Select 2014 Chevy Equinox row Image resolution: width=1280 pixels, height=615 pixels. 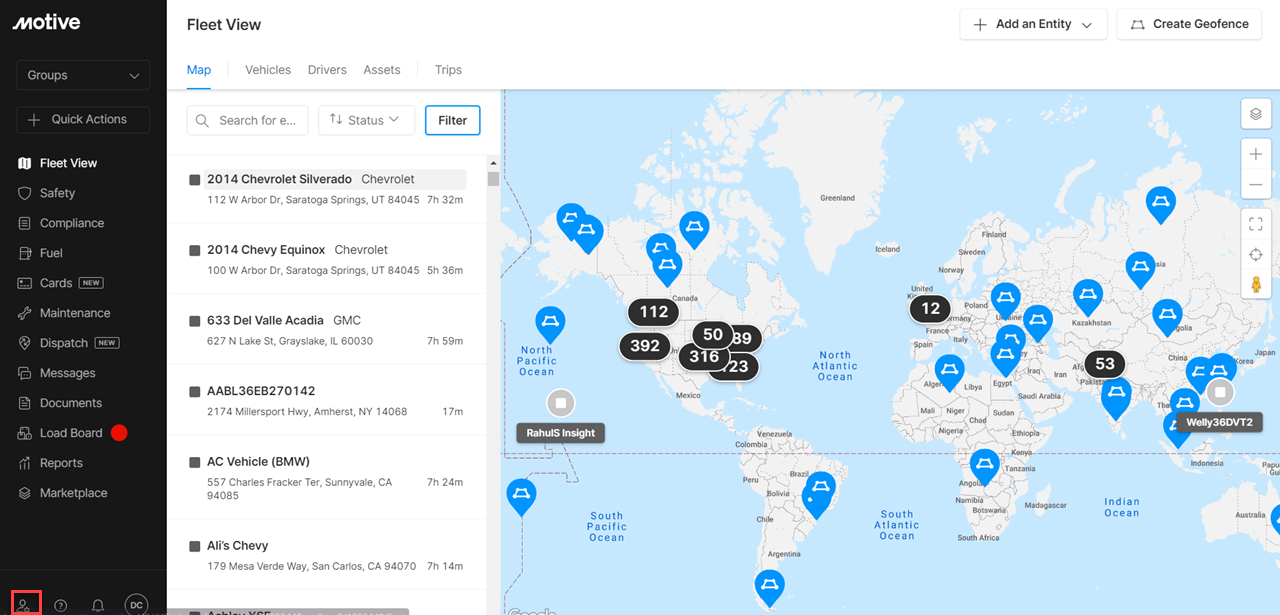327,259
